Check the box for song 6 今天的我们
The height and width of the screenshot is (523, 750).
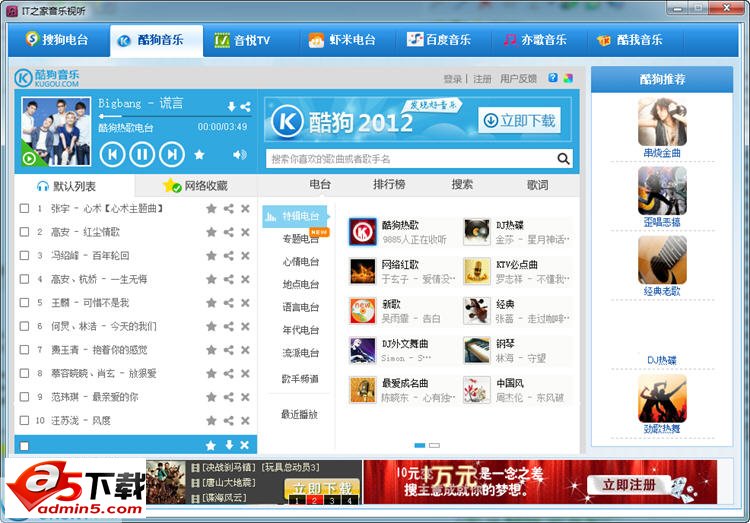coord(24,326)
